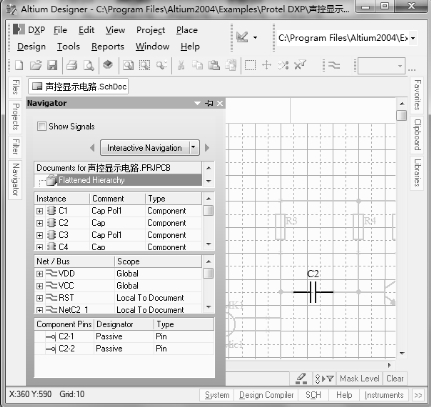Open the Place menu
The image size is (431, 407).
(x=187, y=30)
